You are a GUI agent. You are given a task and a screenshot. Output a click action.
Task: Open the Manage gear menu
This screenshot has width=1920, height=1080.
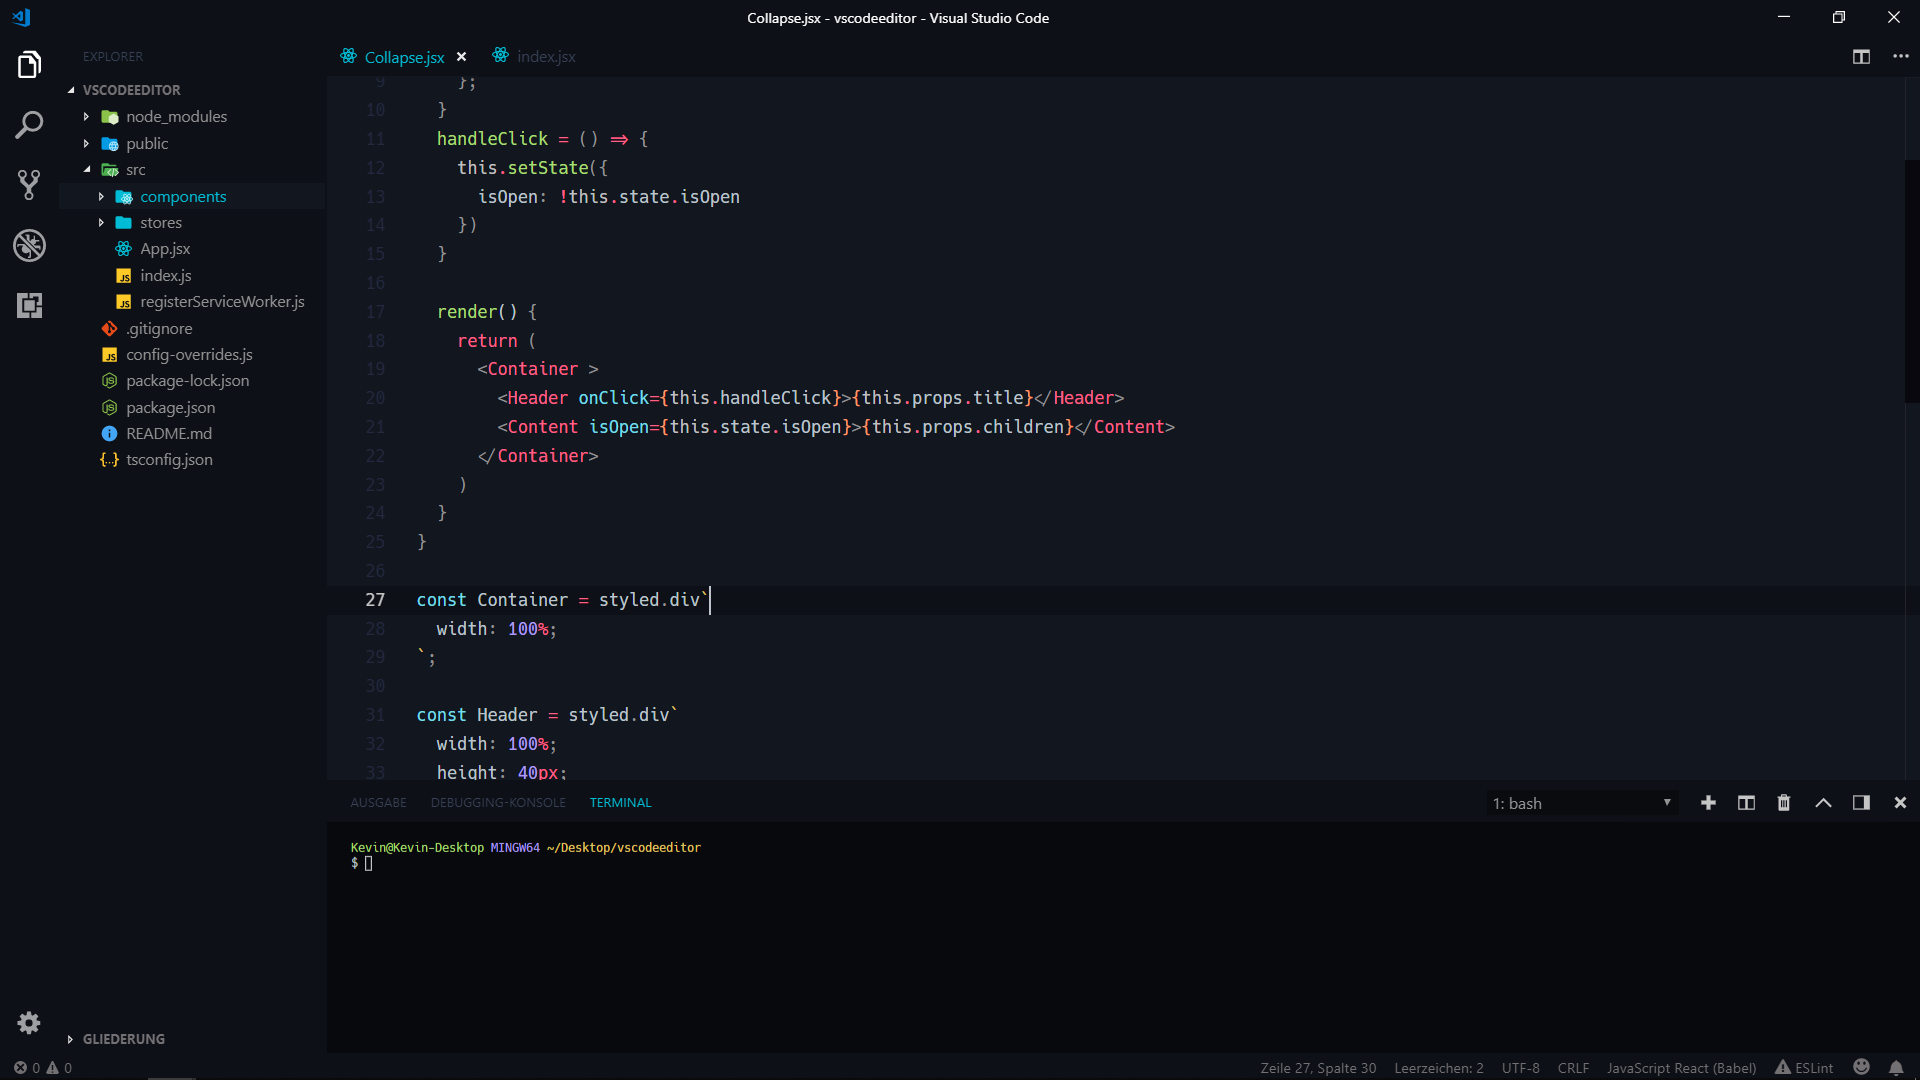click(x=29, y=1023)
